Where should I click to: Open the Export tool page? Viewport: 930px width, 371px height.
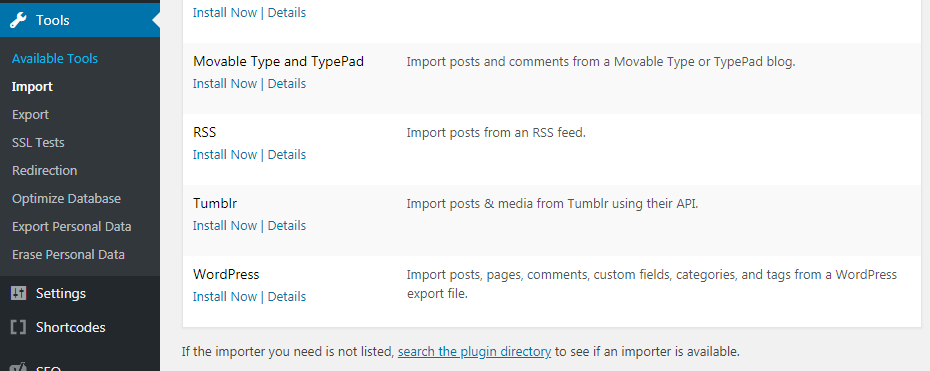30,114
